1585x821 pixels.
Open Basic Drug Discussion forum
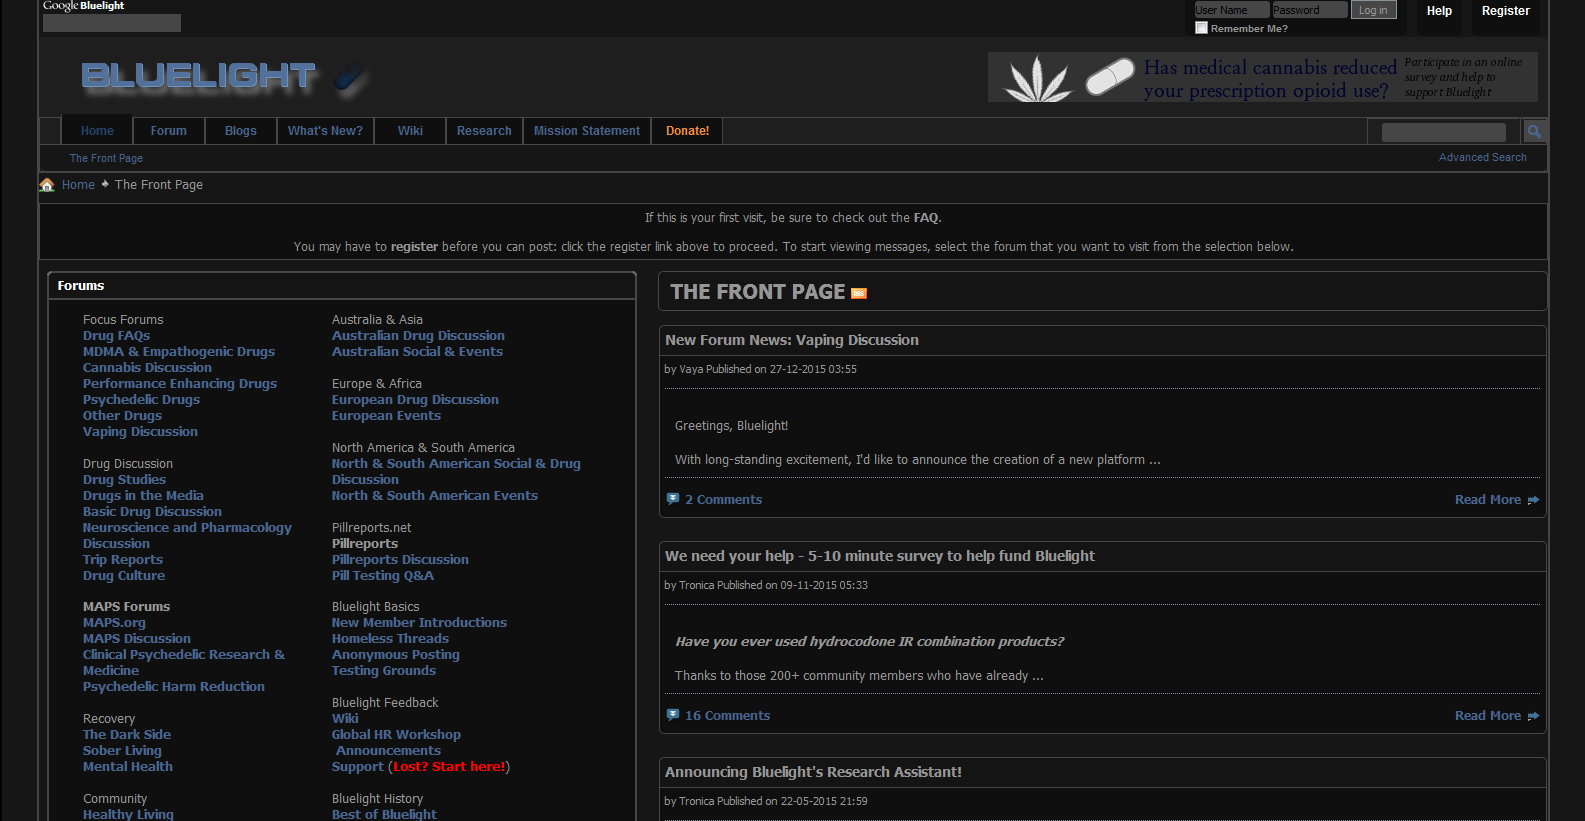152,512
